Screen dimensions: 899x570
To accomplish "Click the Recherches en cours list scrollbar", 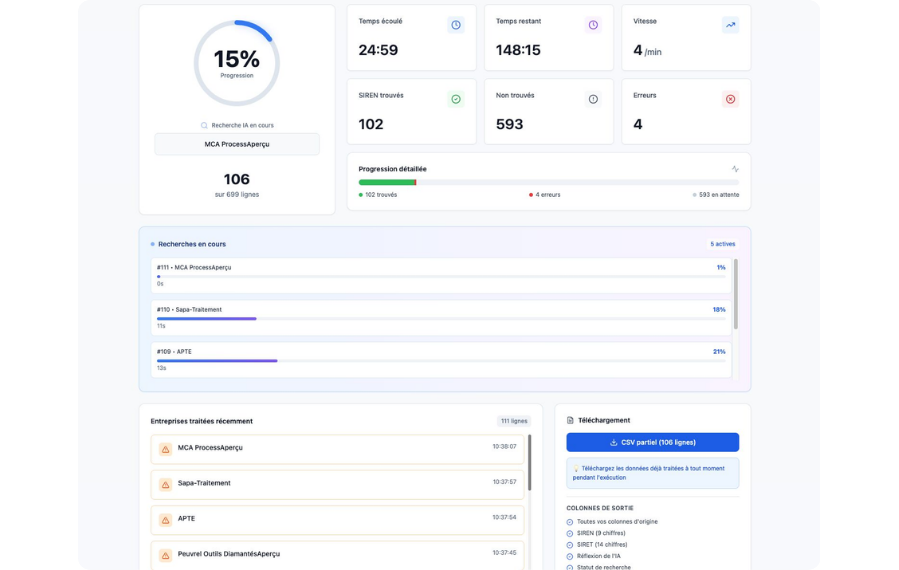I will (736, 294).
